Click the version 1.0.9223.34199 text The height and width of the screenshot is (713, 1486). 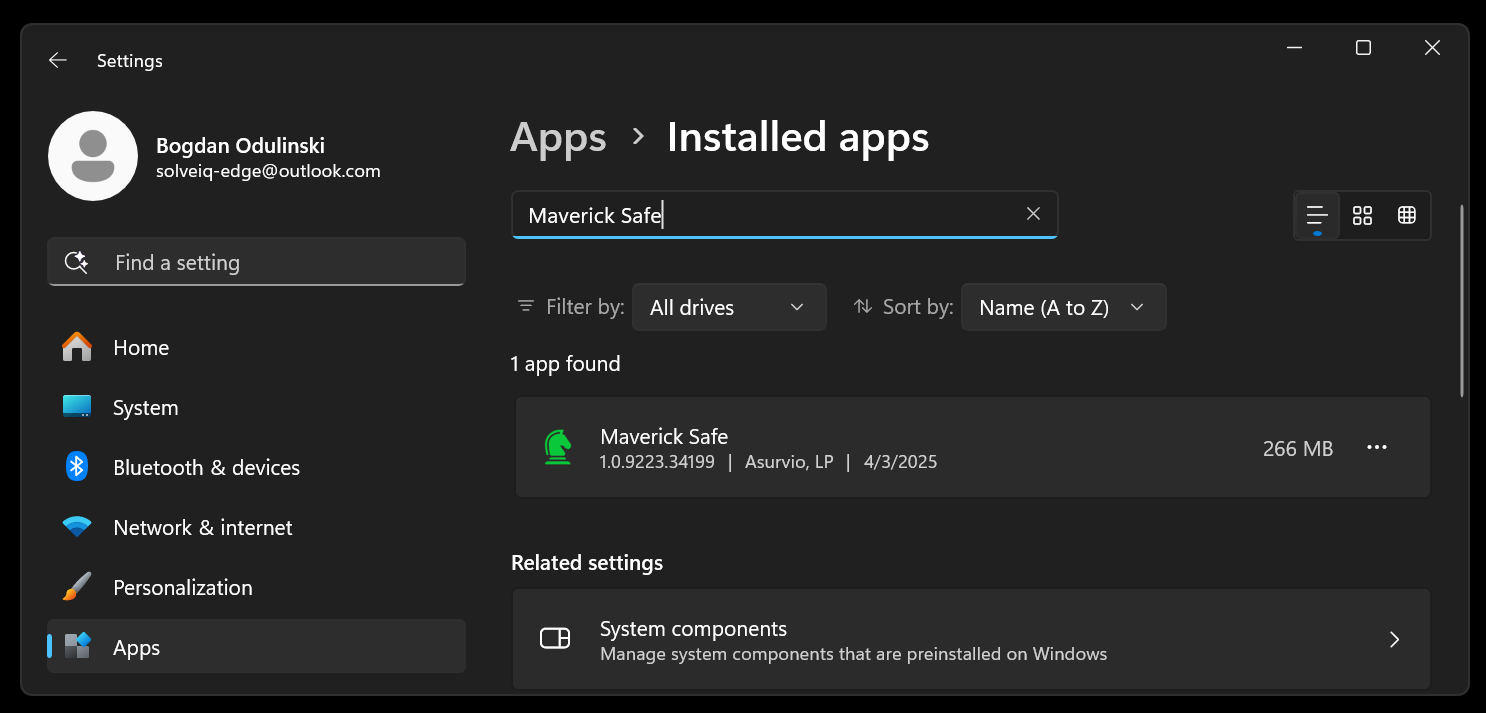657,462
